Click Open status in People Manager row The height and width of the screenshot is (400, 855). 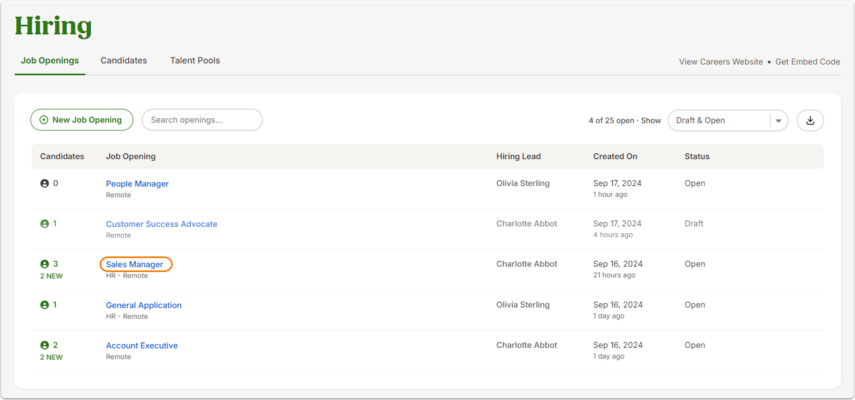(x=695, y=183)
